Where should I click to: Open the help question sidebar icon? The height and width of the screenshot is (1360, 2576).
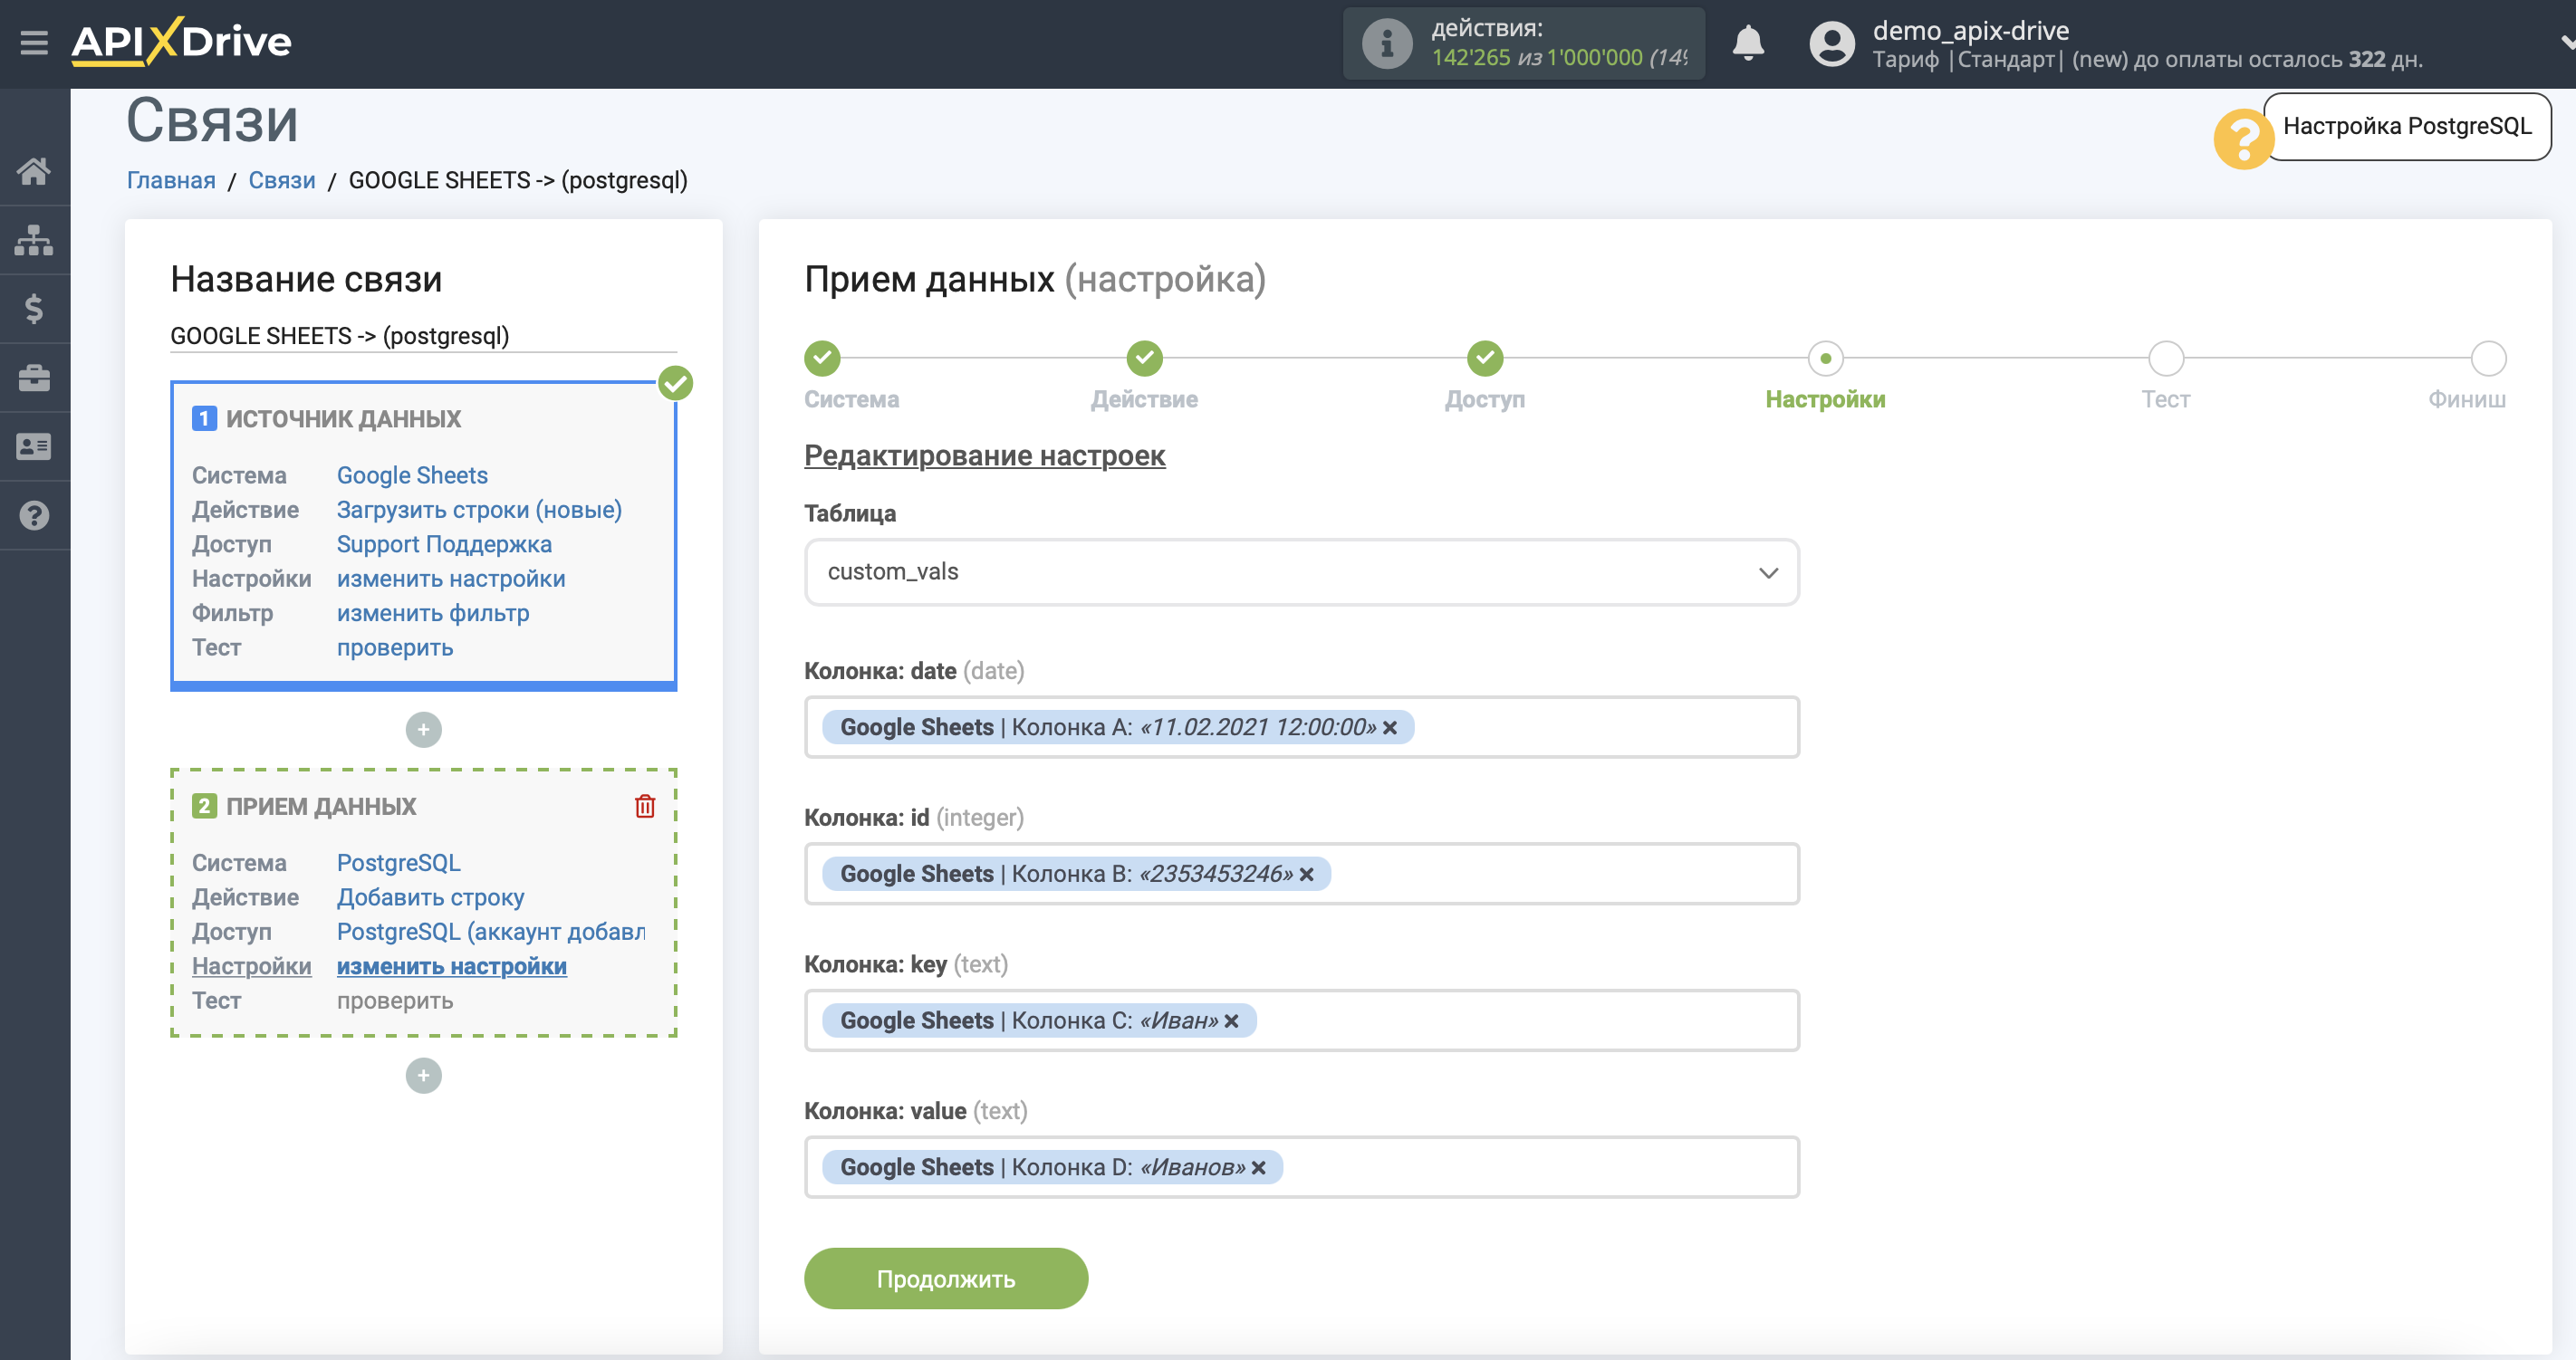(34, 516)
